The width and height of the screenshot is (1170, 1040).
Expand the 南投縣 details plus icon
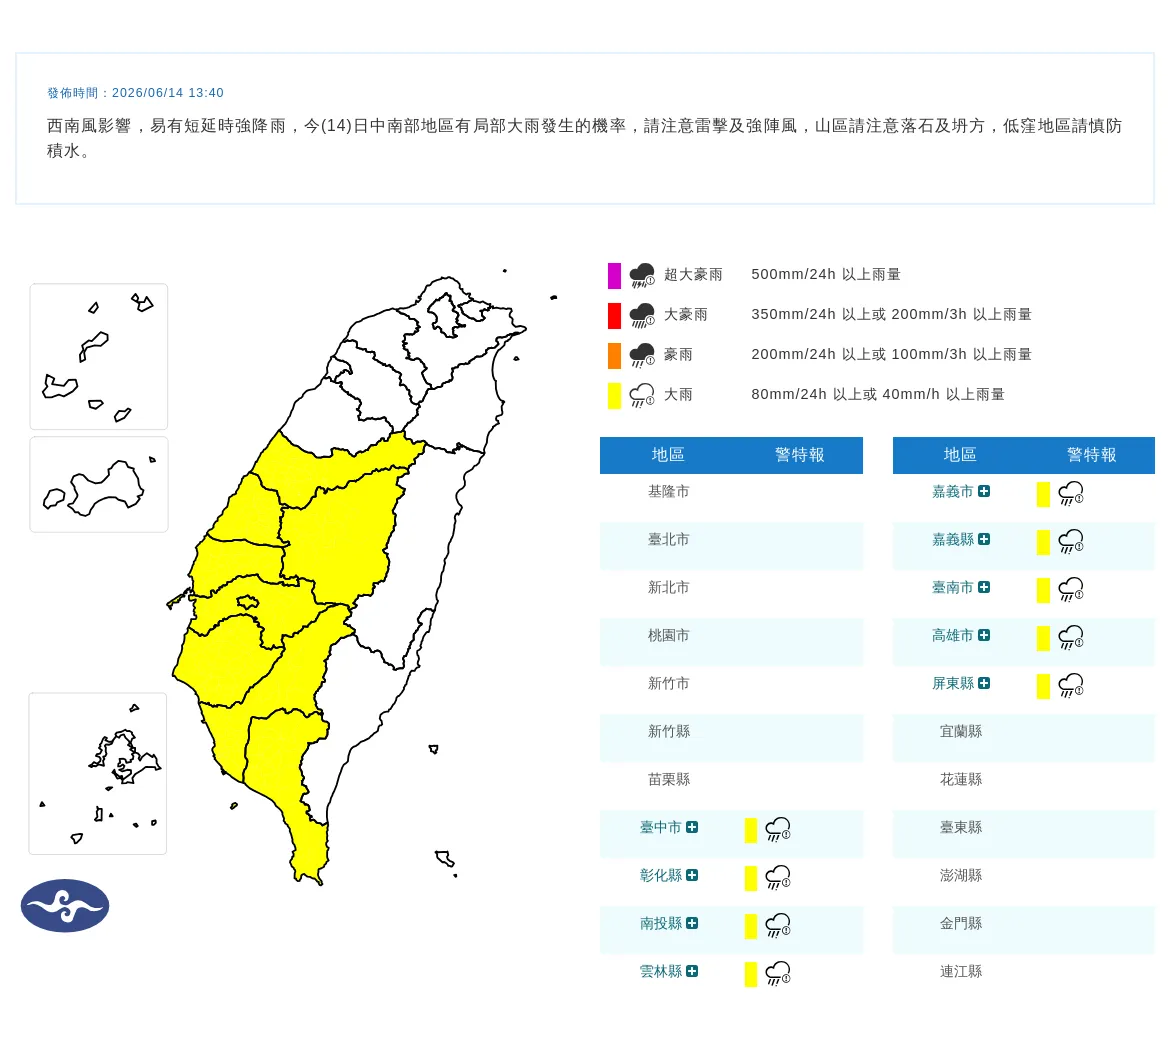point(692,923)
